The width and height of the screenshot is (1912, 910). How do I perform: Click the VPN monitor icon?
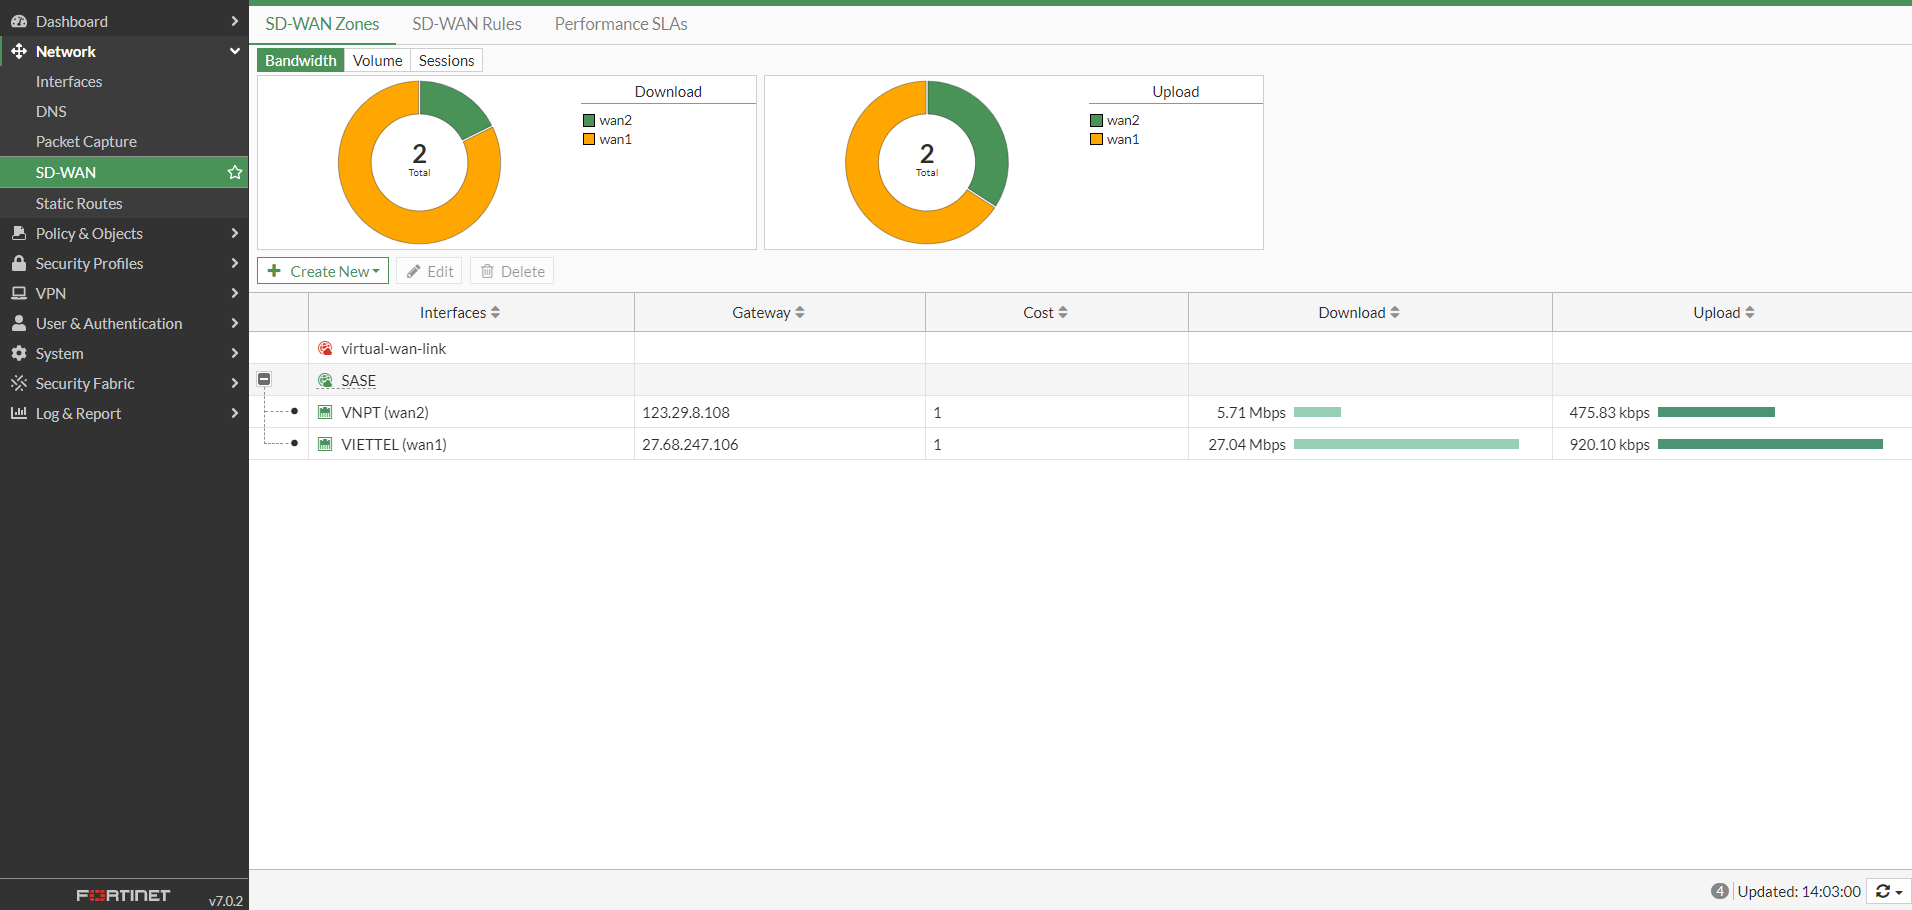19,293
